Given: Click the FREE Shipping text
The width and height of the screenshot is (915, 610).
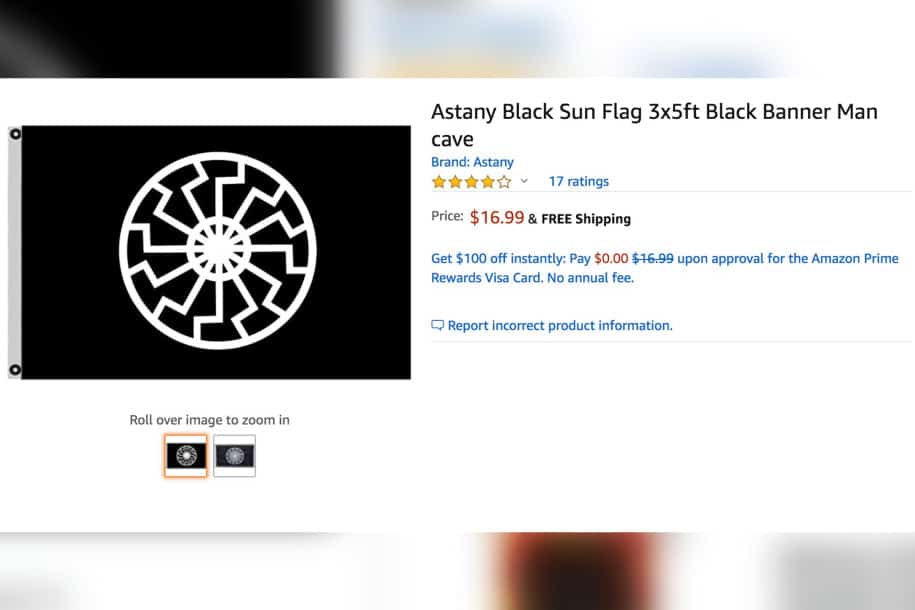Looking at the screenshot, I should pyautogui.click(x=586, y=219).
